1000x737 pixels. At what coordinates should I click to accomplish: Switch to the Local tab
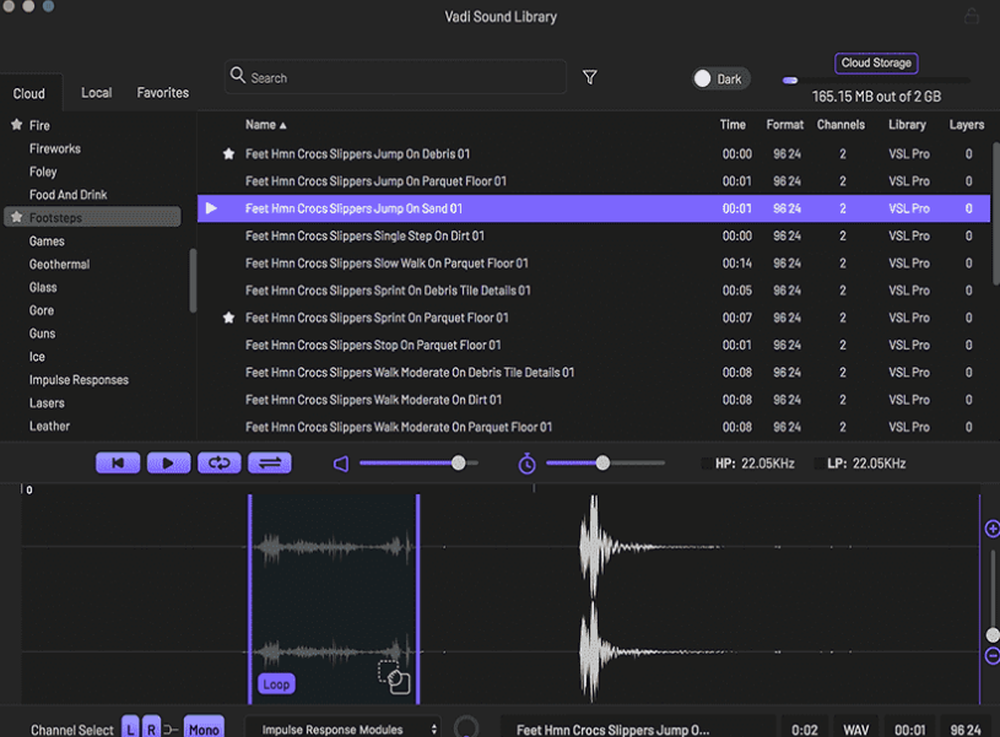(x=96, y=93)
